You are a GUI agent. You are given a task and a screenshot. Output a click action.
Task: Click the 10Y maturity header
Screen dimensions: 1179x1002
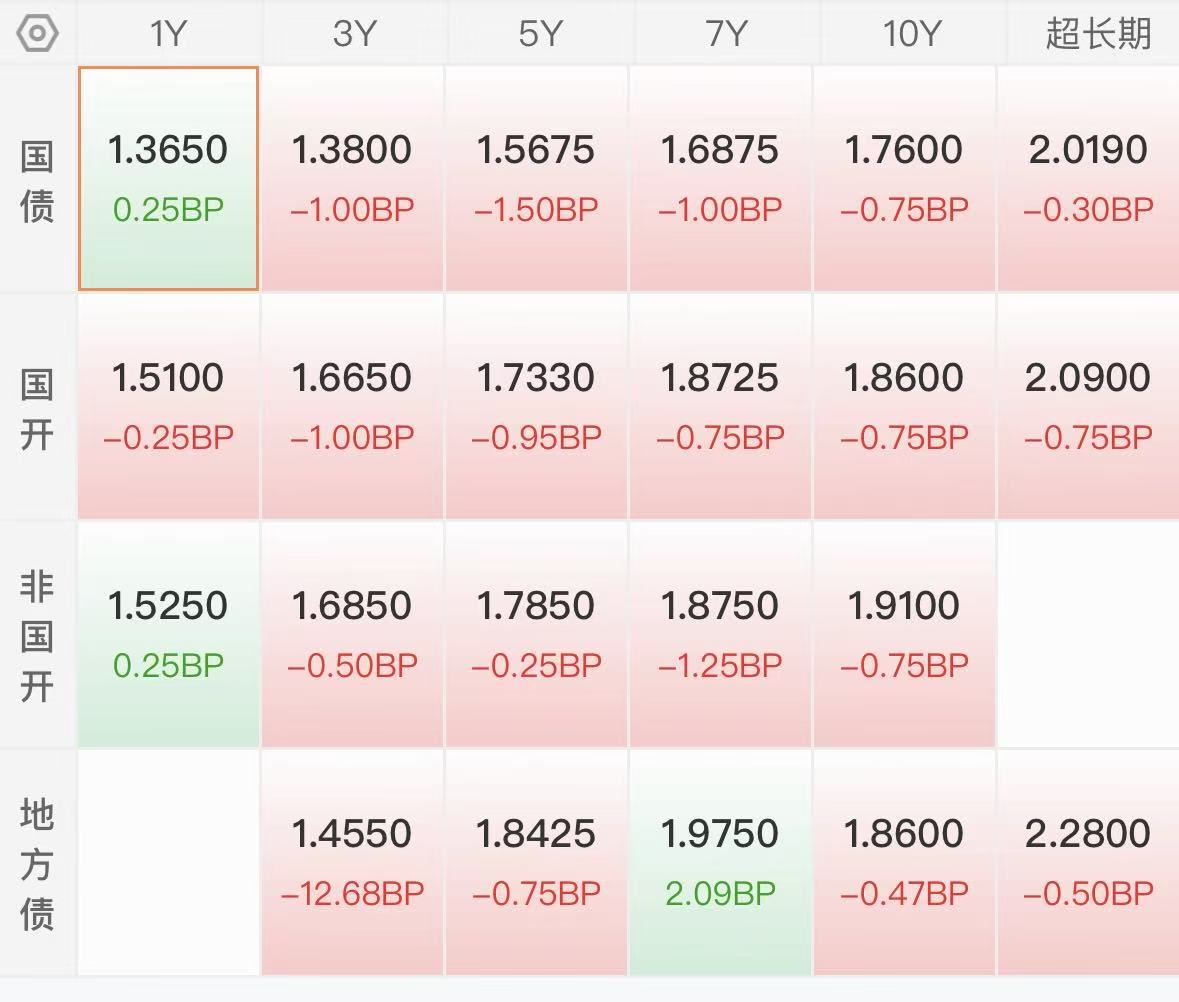coord(912,33)
